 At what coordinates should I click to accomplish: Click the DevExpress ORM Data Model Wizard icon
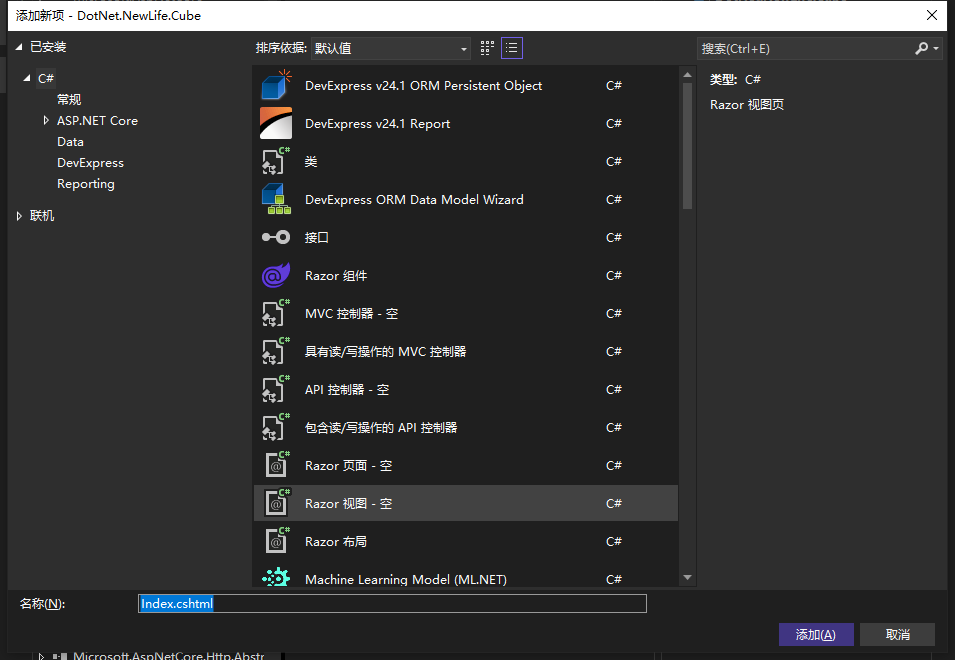tap(276, 199)
